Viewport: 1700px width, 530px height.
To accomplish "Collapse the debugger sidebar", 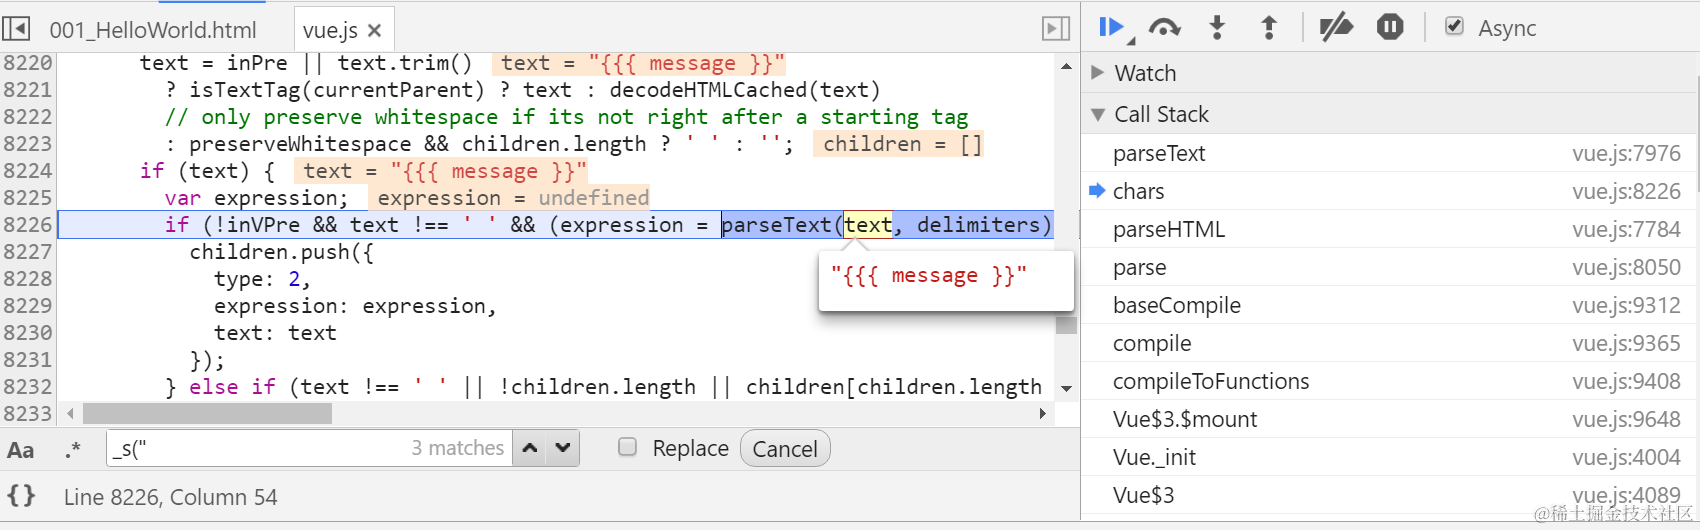I will coord(1056,29).
